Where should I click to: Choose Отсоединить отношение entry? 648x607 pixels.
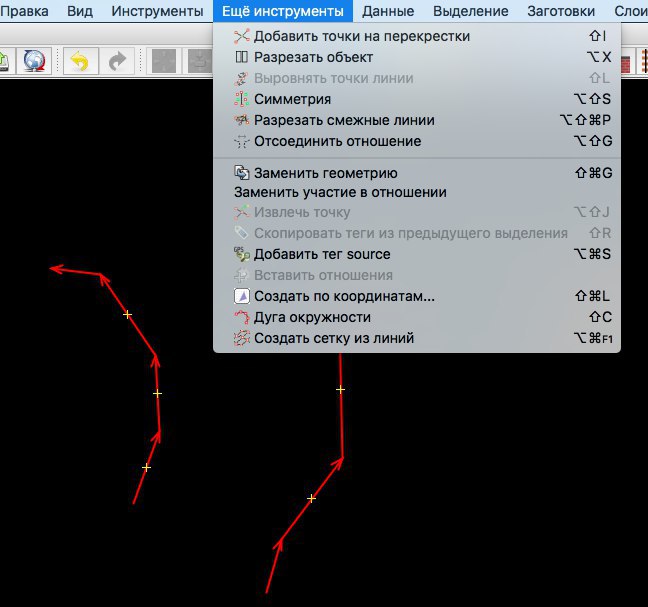[417, 141]
